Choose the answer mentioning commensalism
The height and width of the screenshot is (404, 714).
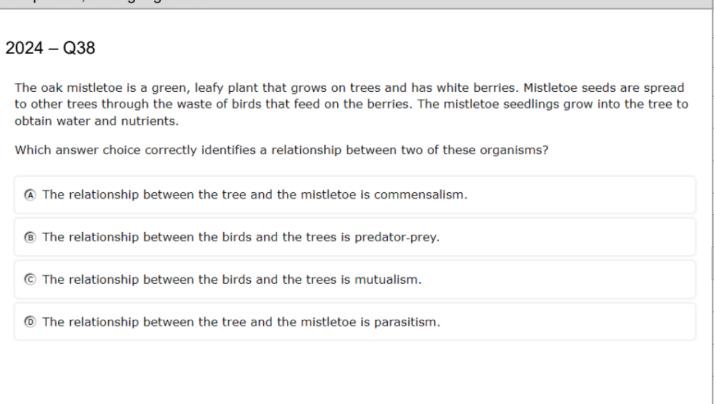pyautogui.click(x=355, y=195)
